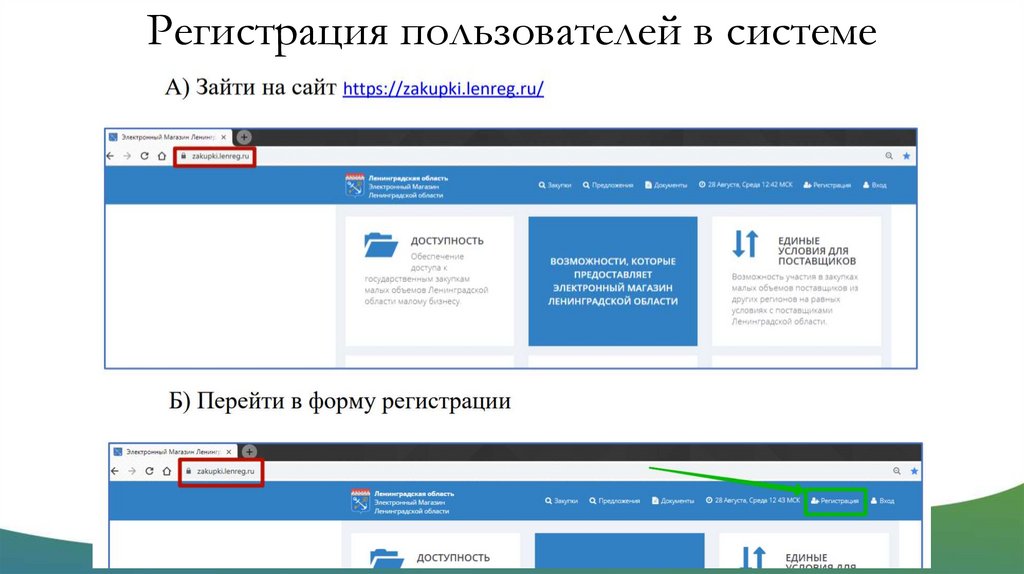Click the lock icon in the upper address bar
The height and width of the screenshot is (574, 1024).
[184, 156]
